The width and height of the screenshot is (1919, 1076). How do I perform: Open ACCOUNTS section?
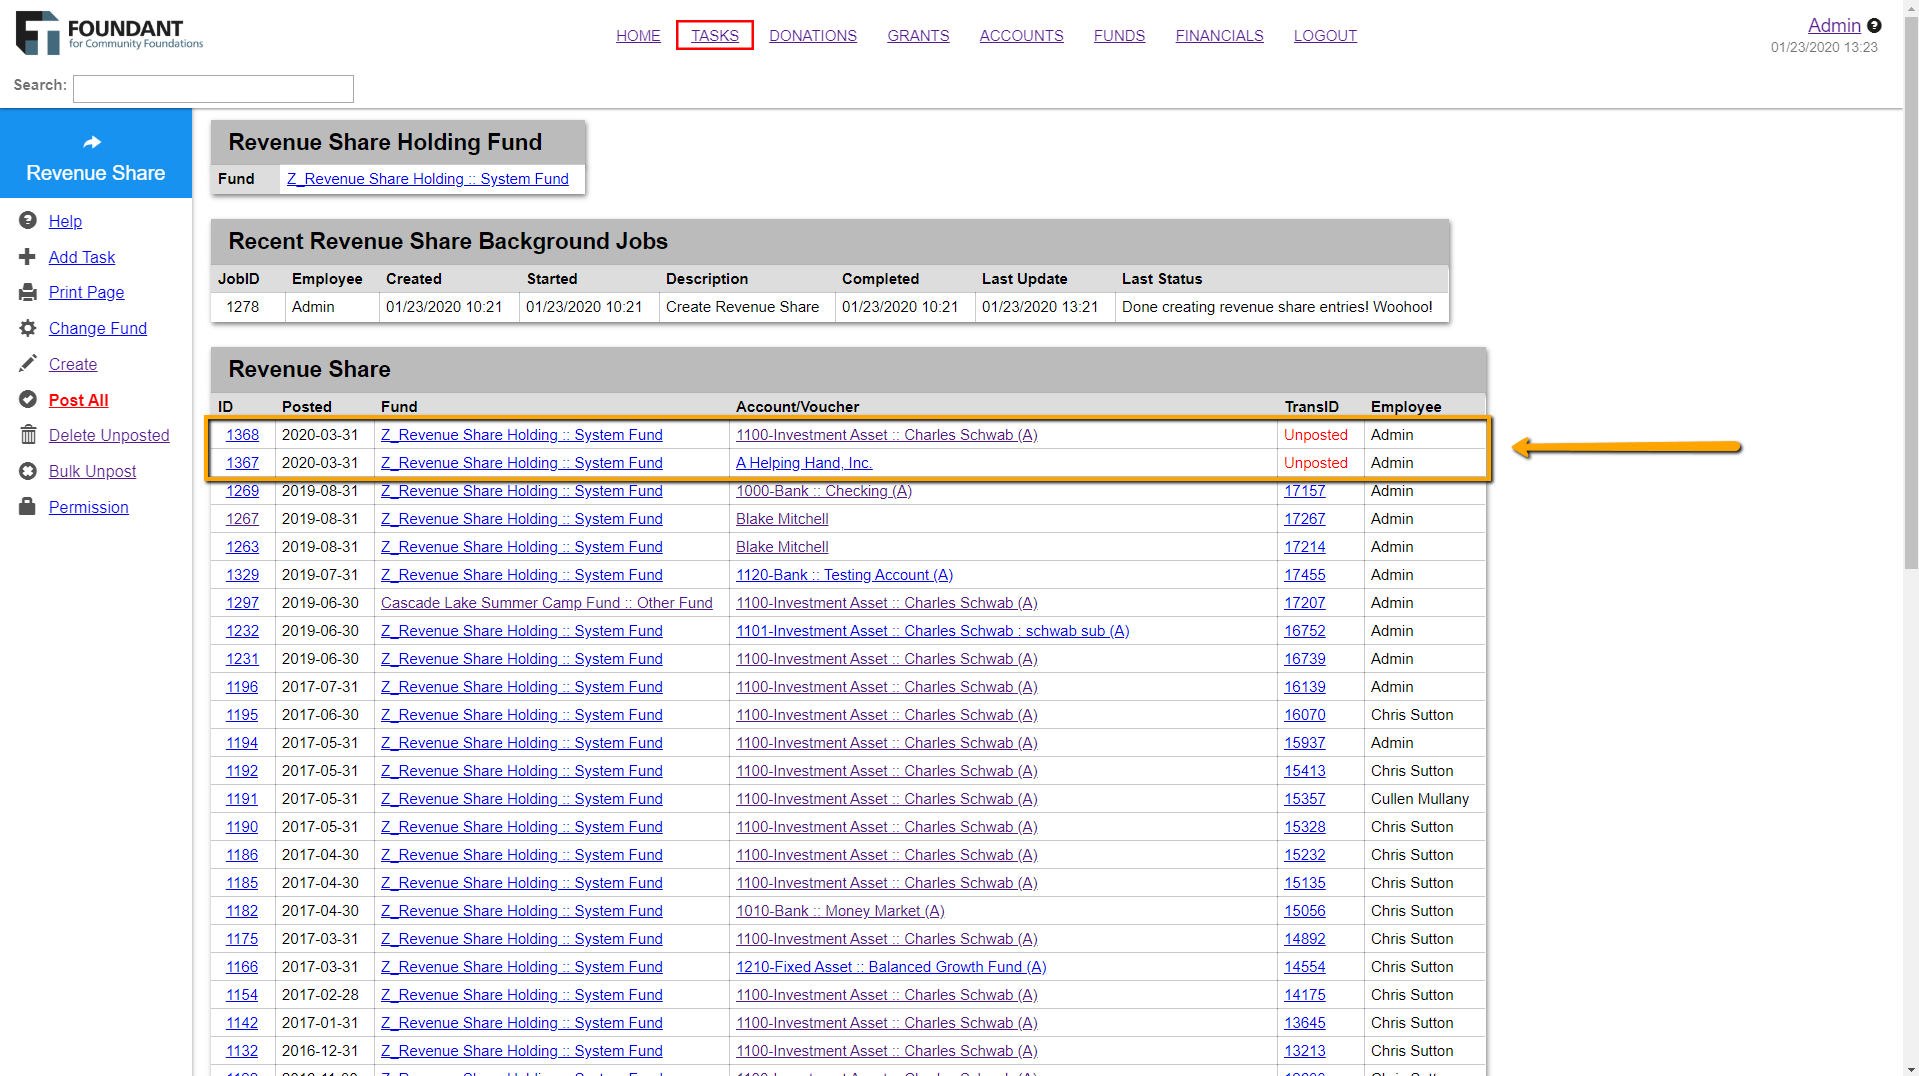tap(1021, 36)
